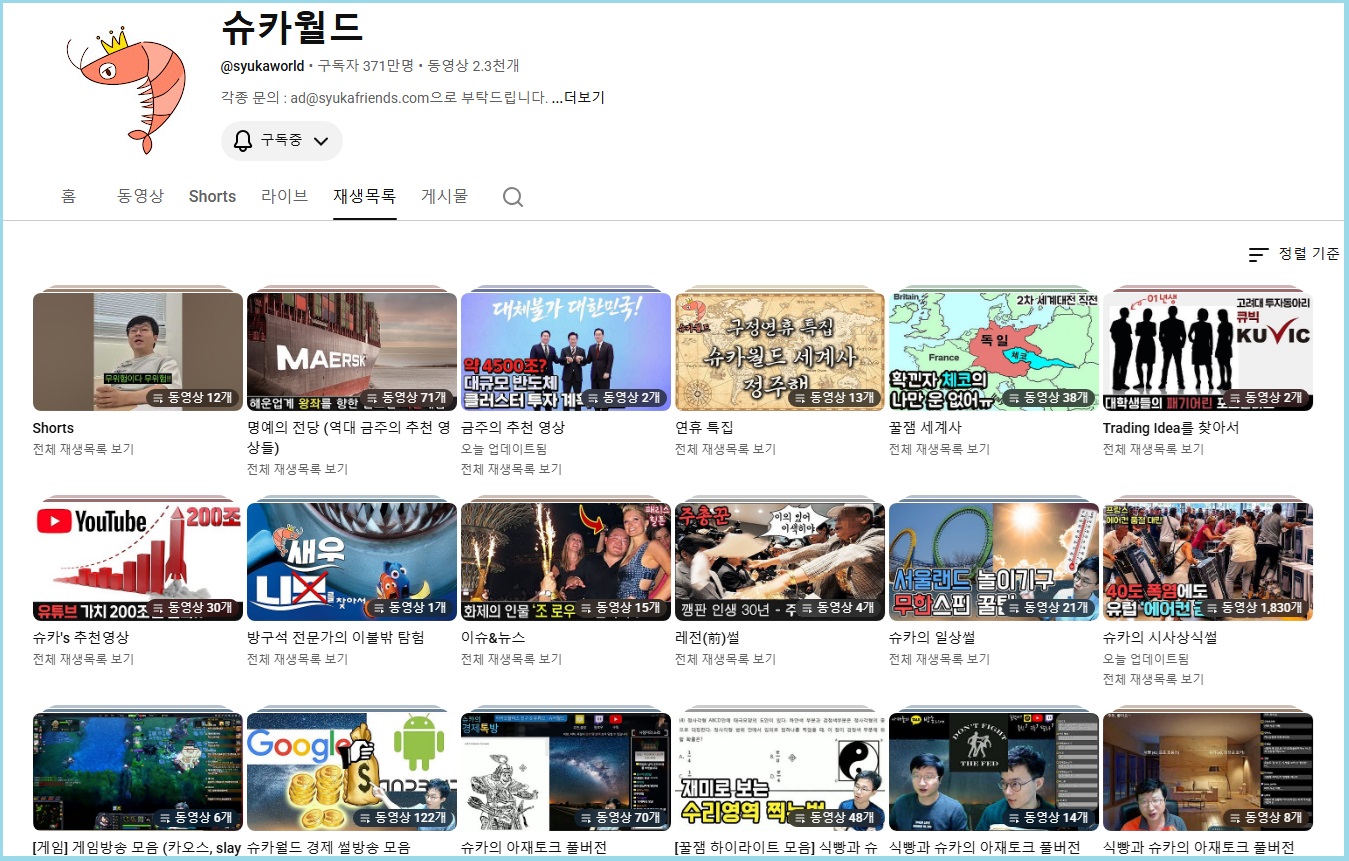This screenshot has height=861, width=1349.
Task: Click the [게임] 게임방송 모음 title
Action: point(137,848)
